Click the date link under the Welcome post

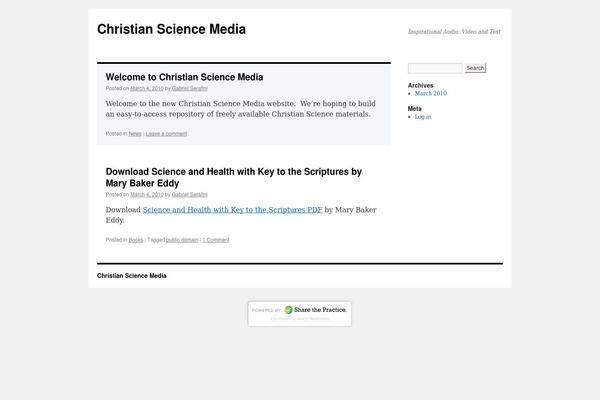coord(146,88)
